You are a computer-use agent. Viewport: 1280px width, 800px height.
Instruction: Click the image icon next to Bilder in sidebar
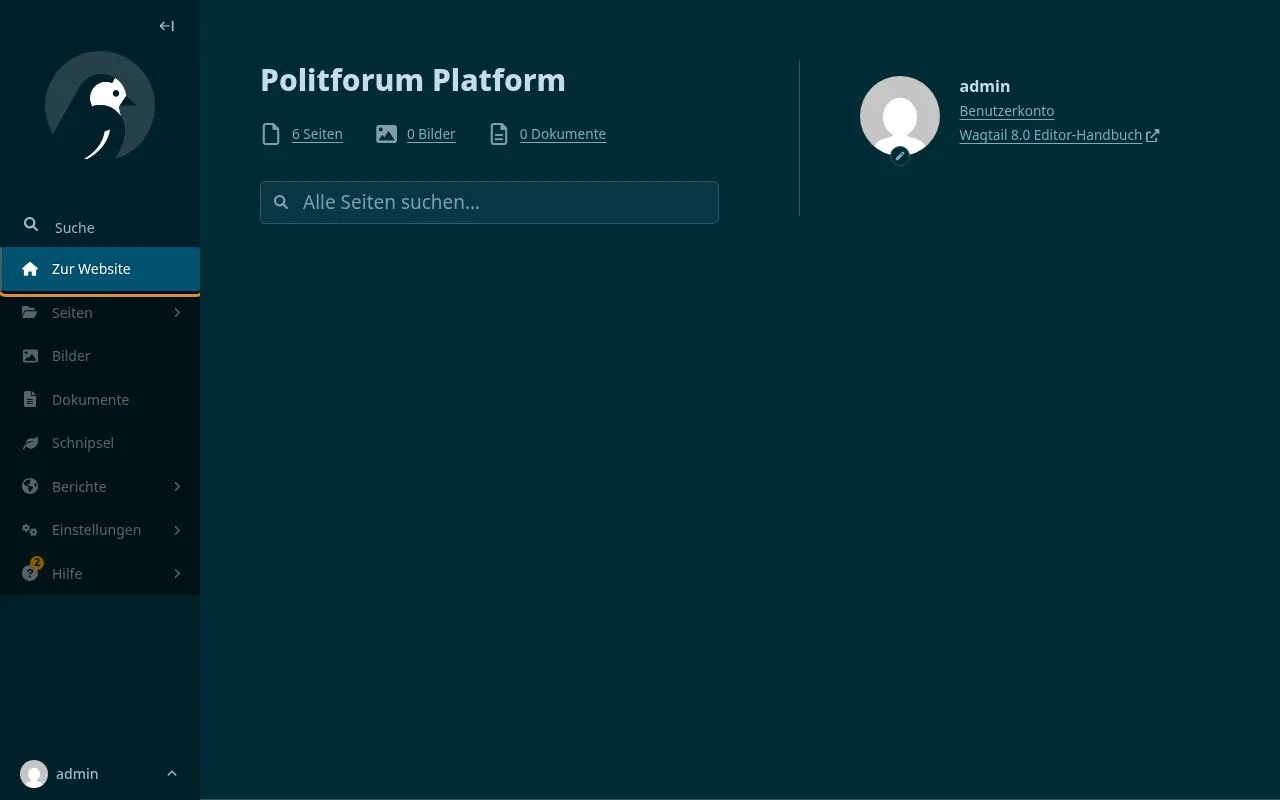(30, 356)
